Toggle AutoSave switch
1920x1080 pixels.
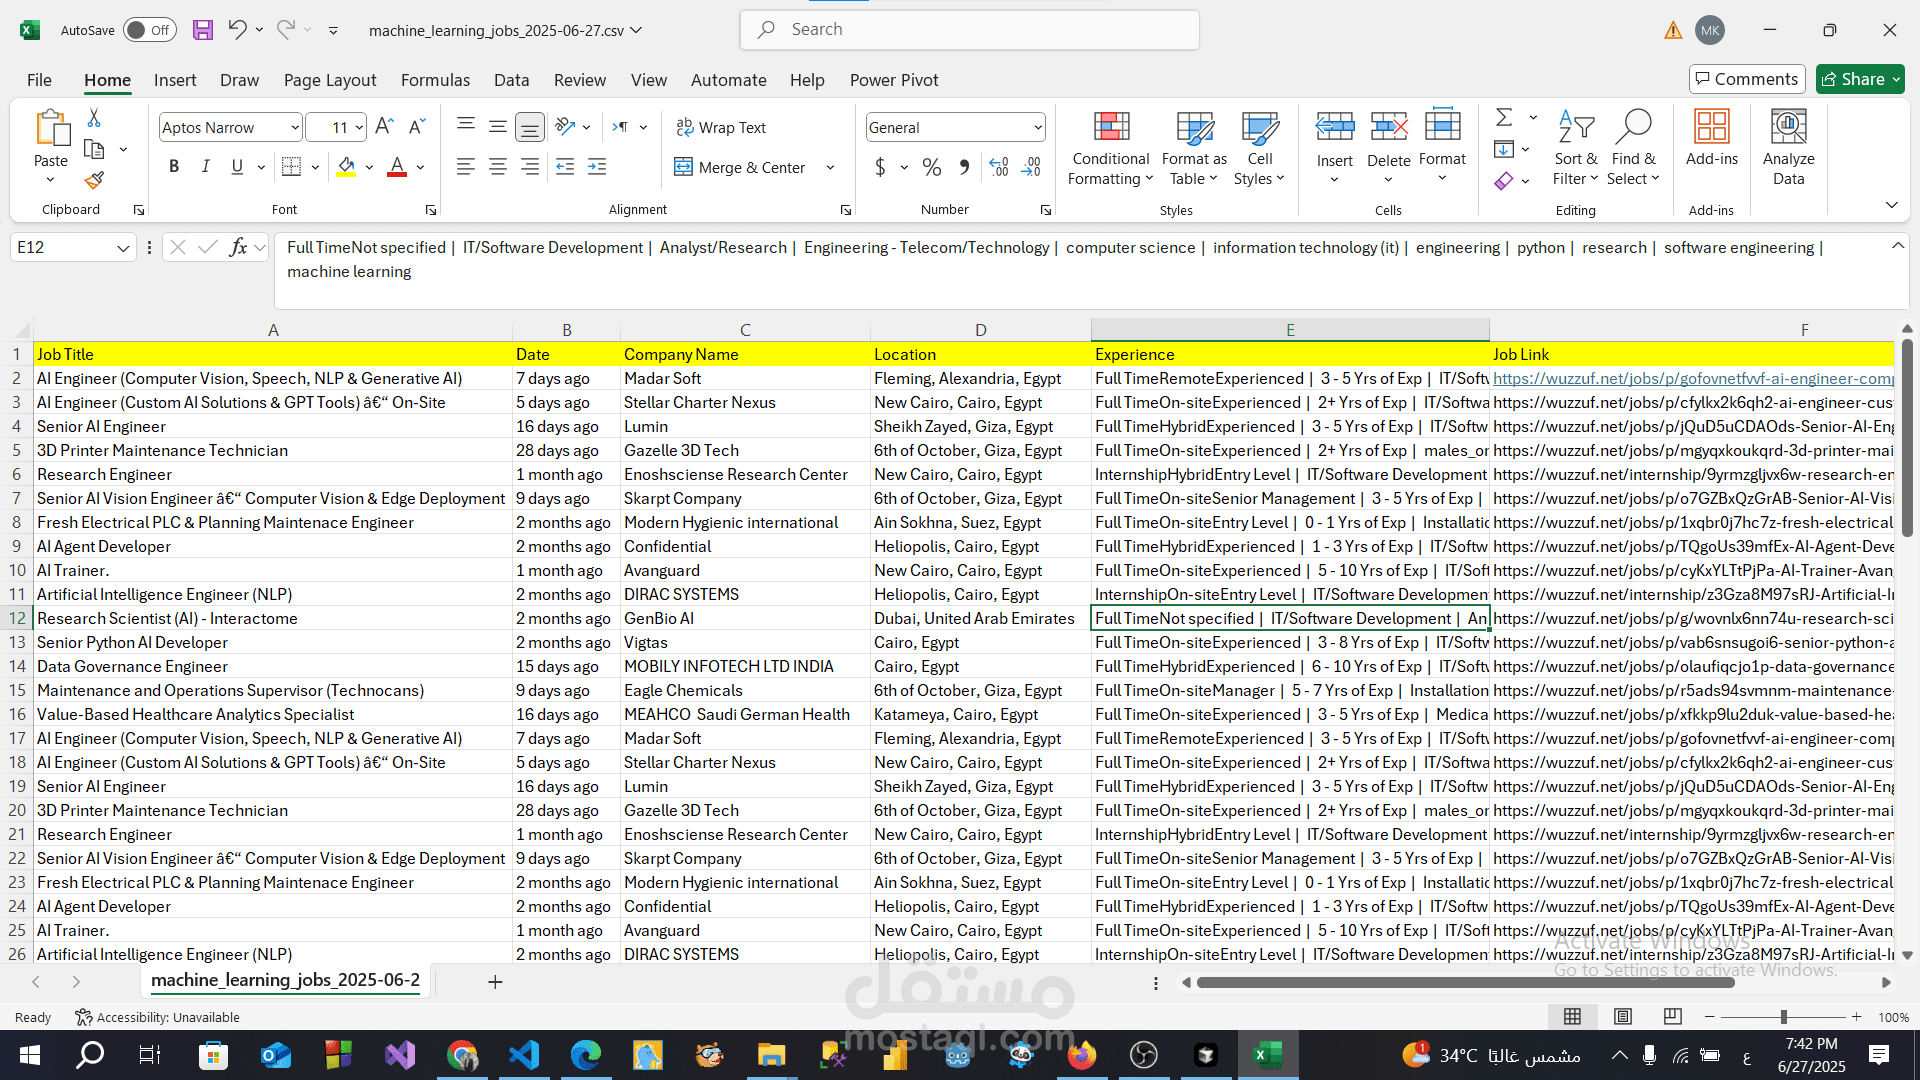tap(149, 30)
